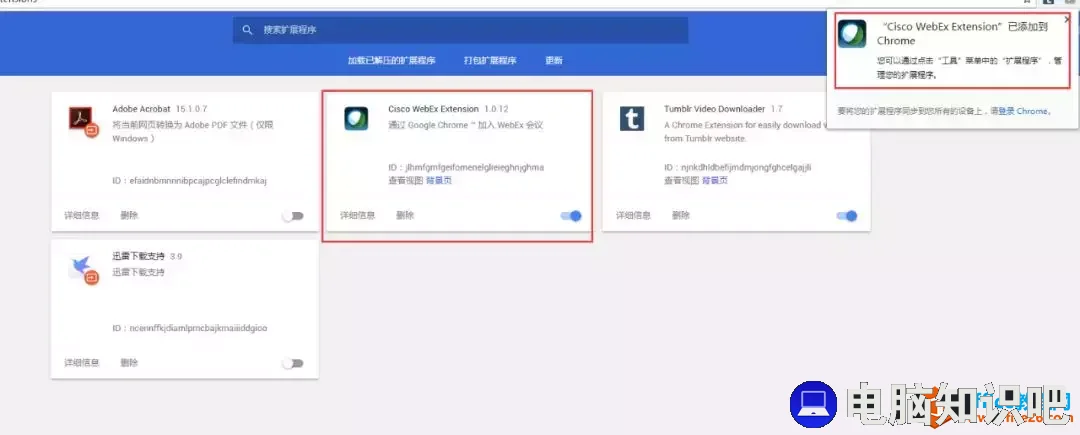Click the Tumblr Video Downloader title
Image resolution: width=1080 pixels, height=435 pixels.
tap(714, 109)
